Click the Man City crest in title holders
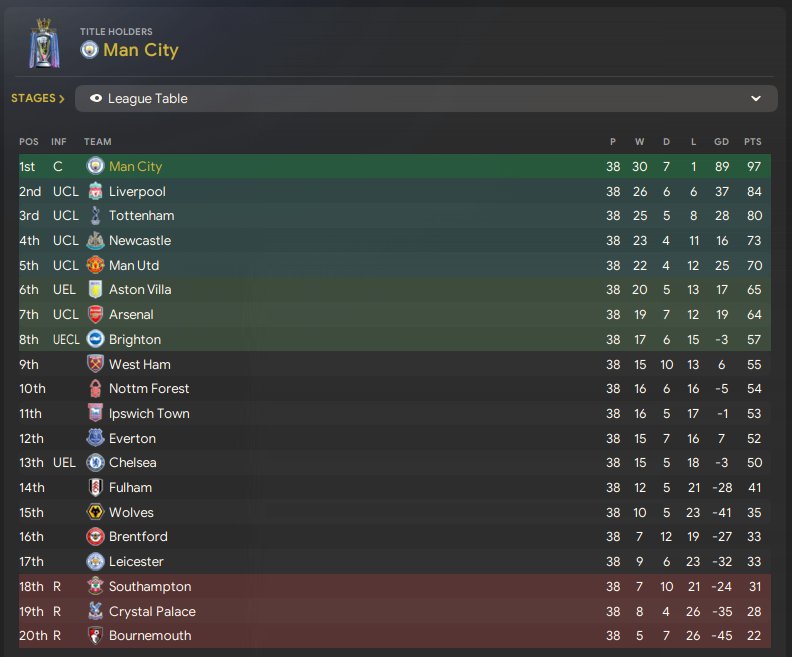 pyautogui.click(x=90, y=50)
